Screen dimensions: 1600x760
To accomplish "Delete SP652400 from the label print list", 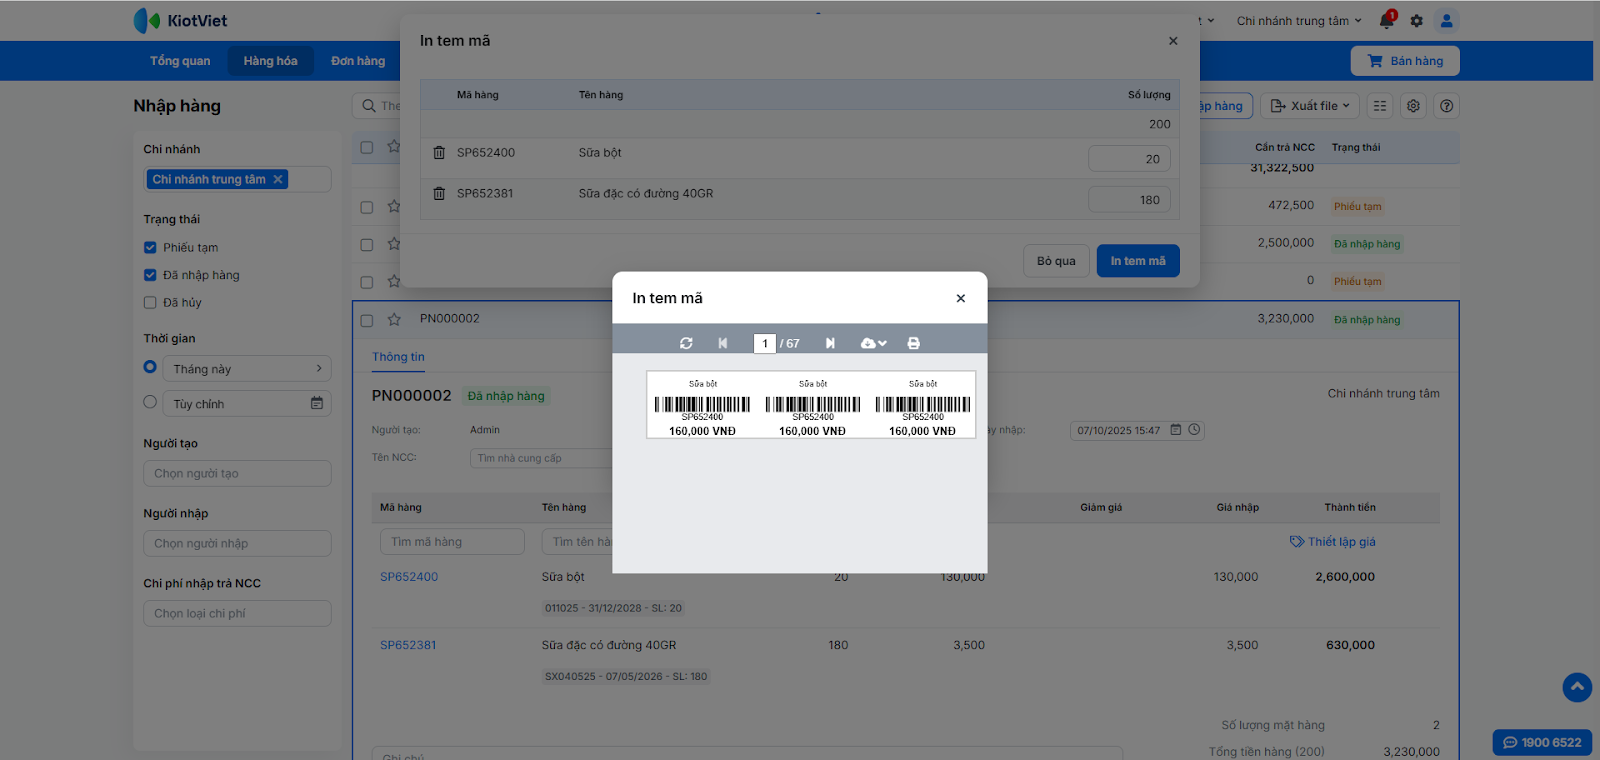I will coord(439,153).
